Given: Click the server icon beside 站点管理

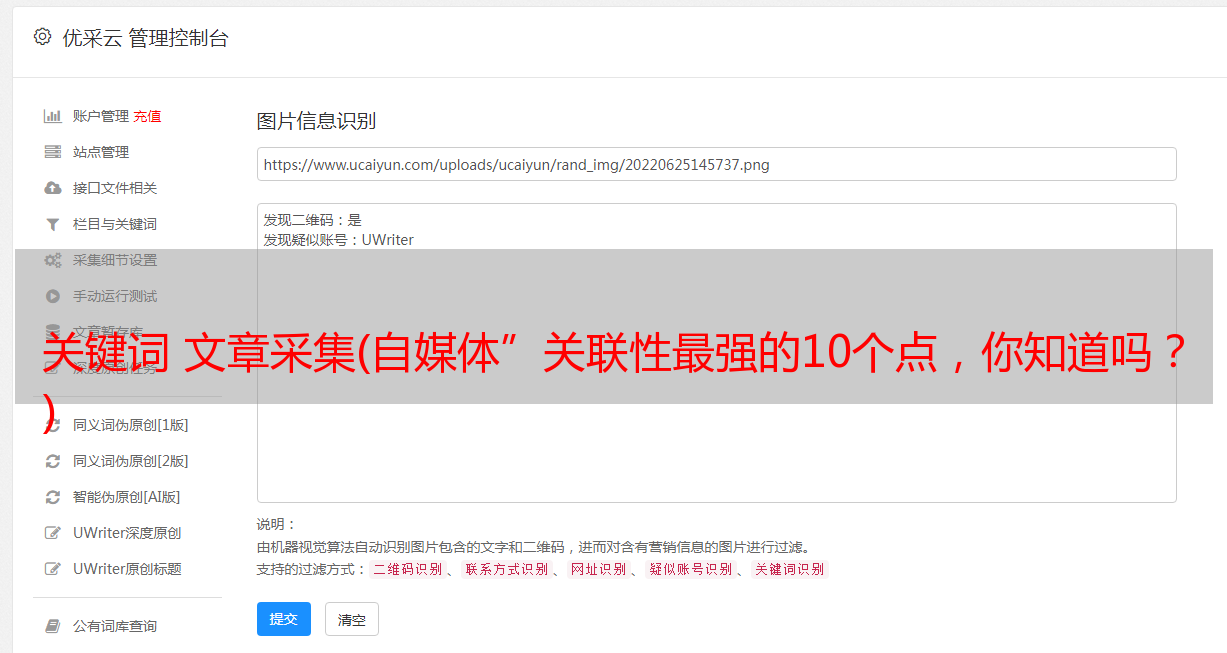Looking at the screenshot, I should (53, 152).
